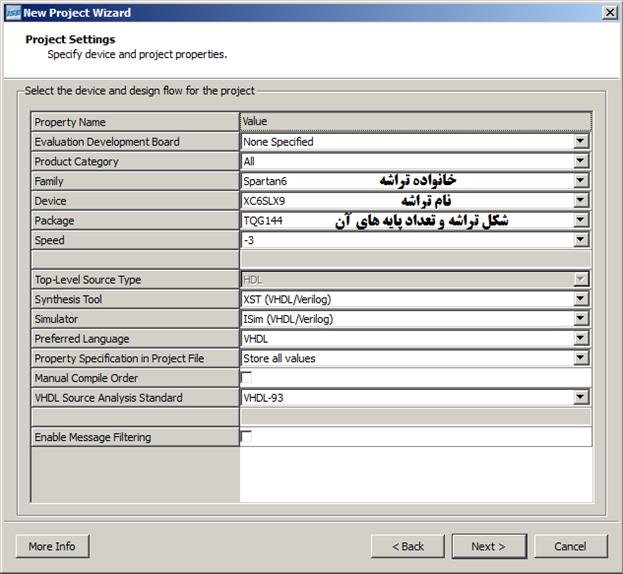623x574 pixels.
Task: Open the Evaluation Development Board dropdown
Action: (x=580, y=141)
